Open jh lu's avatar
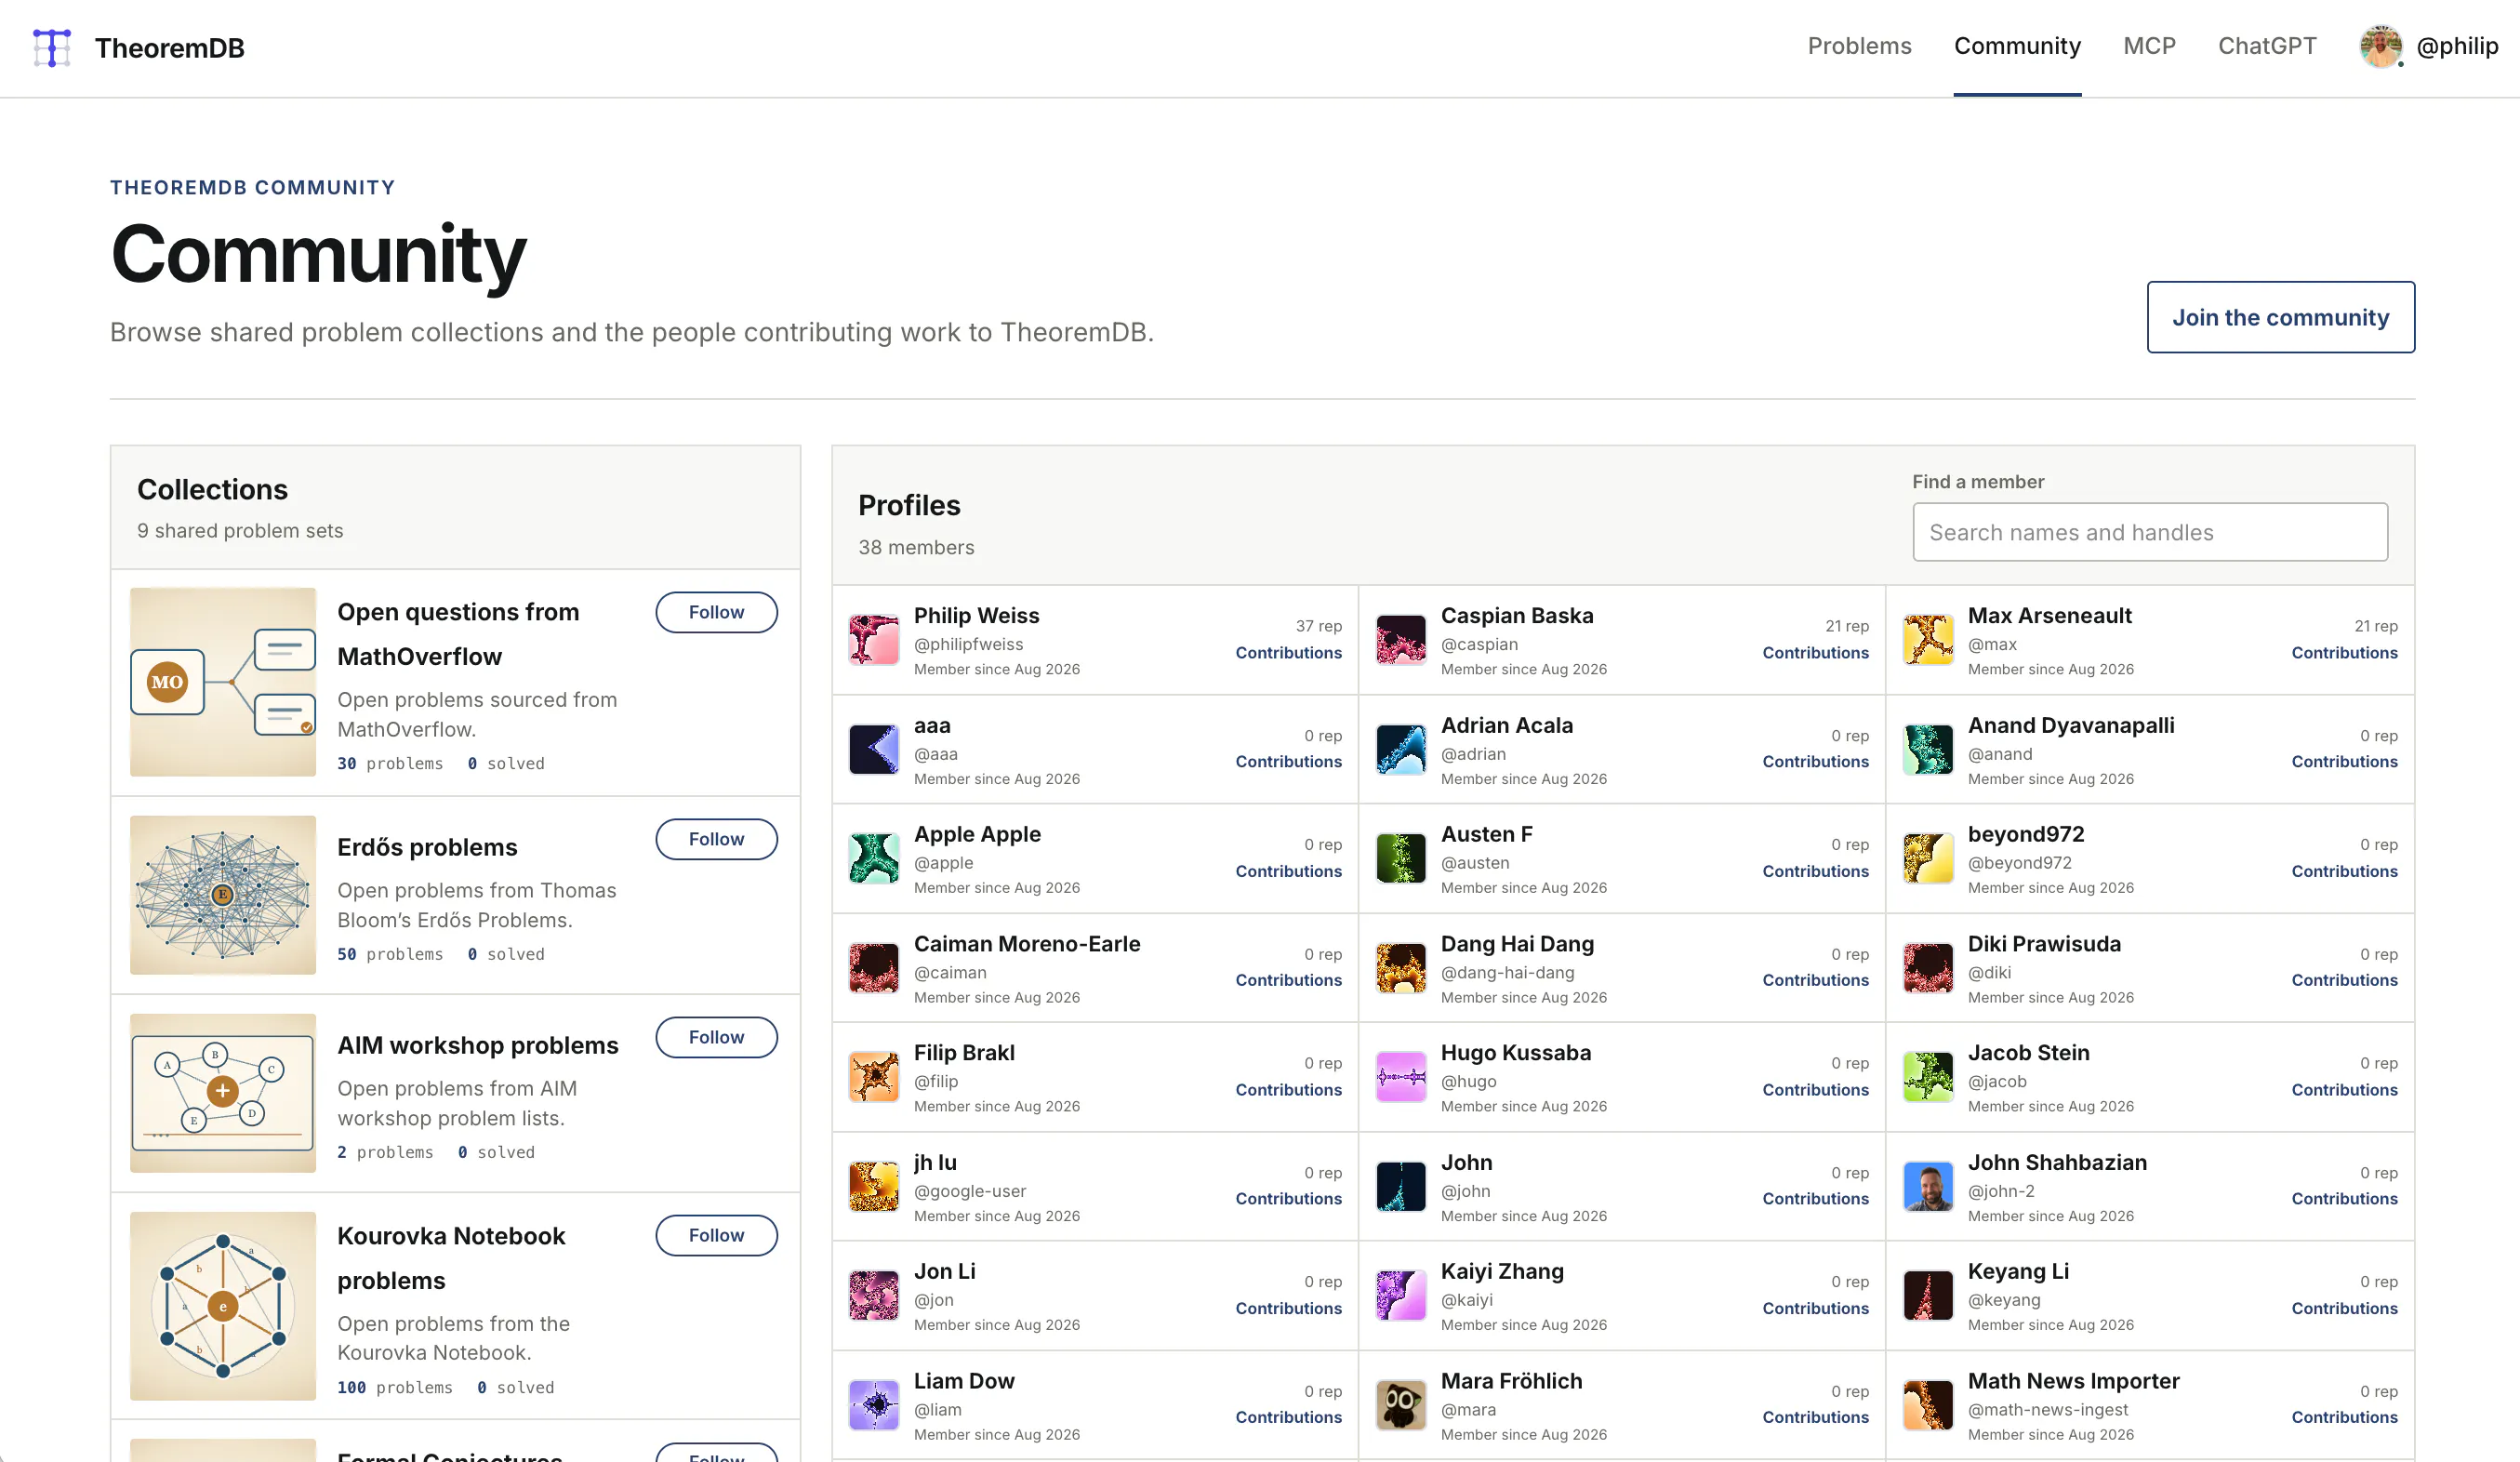2520x1462 pixels. [873, 1187]
